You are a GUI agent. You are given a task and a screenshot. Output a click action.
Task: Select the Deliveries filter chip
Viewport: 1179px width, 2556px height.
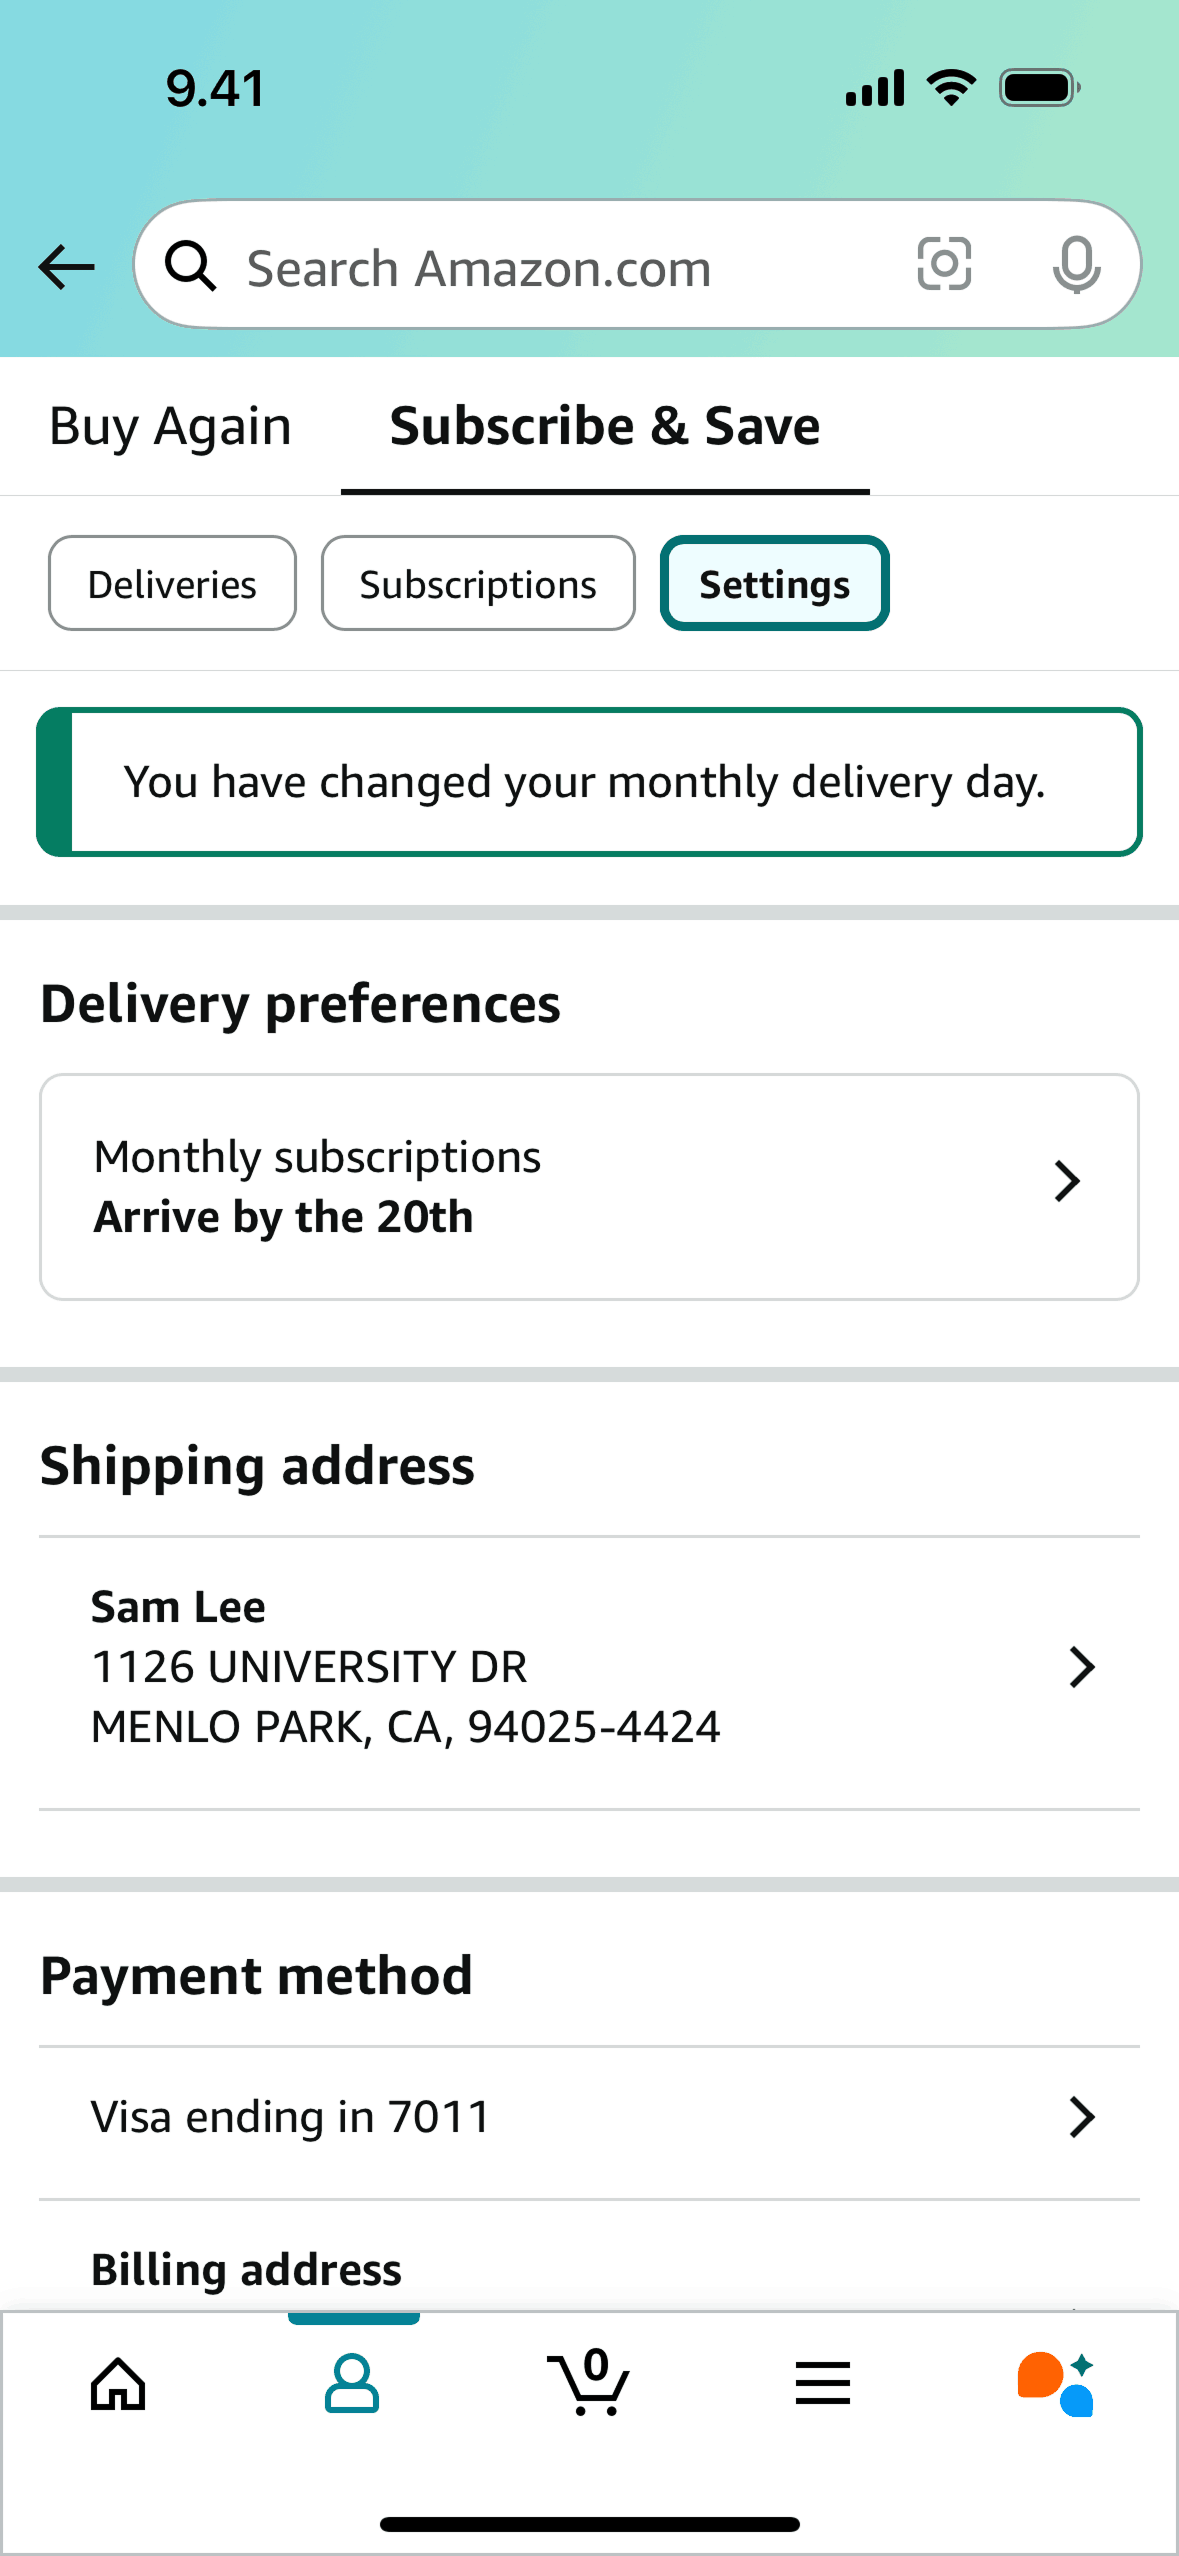point(172,584)
